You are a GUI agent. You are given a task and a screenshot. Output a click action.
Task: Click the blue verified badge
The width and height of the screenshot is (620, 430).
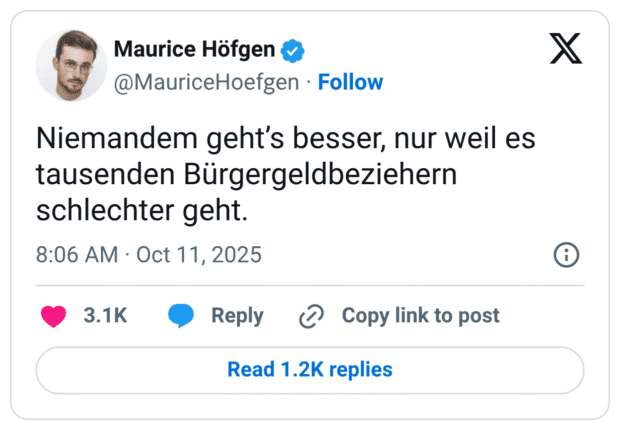pos(292,49)
